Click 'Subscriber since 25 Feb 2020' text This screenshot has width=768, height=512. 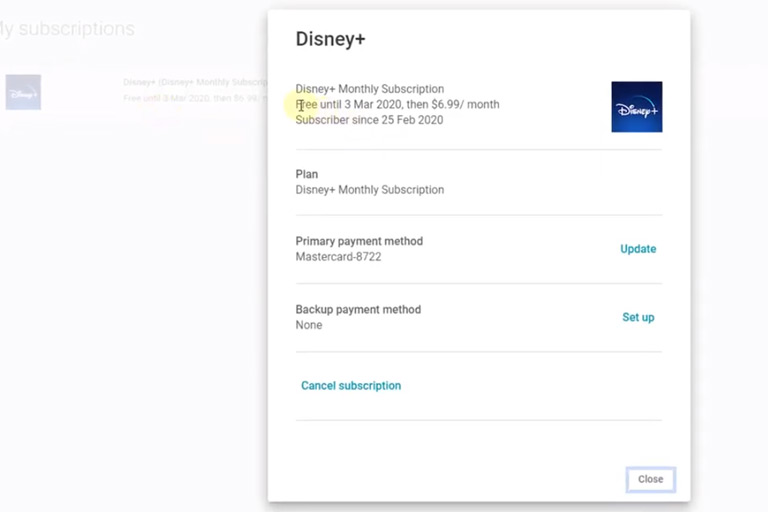[369, 120]
